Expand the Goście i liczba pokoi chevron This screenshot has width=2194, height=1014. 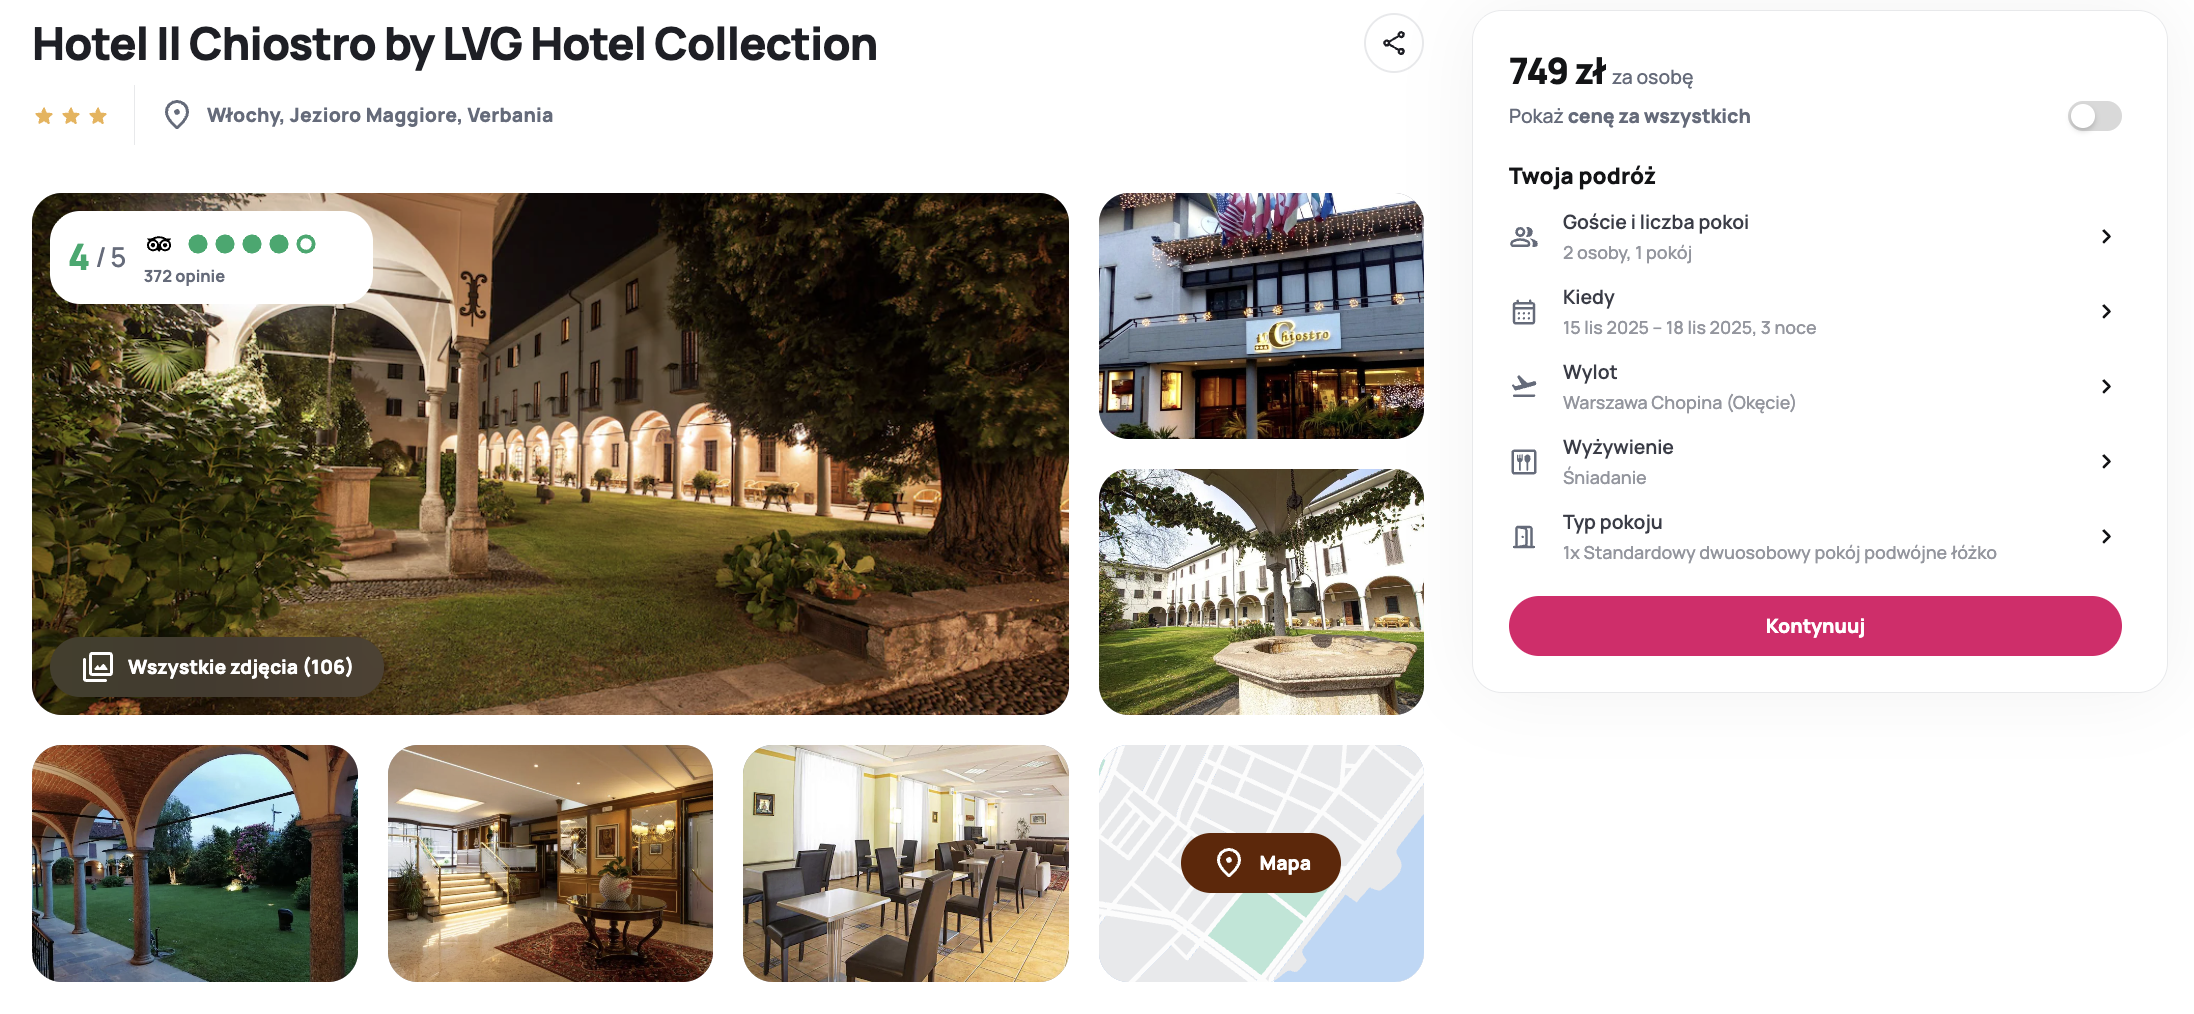click(x=2106, y=237)
